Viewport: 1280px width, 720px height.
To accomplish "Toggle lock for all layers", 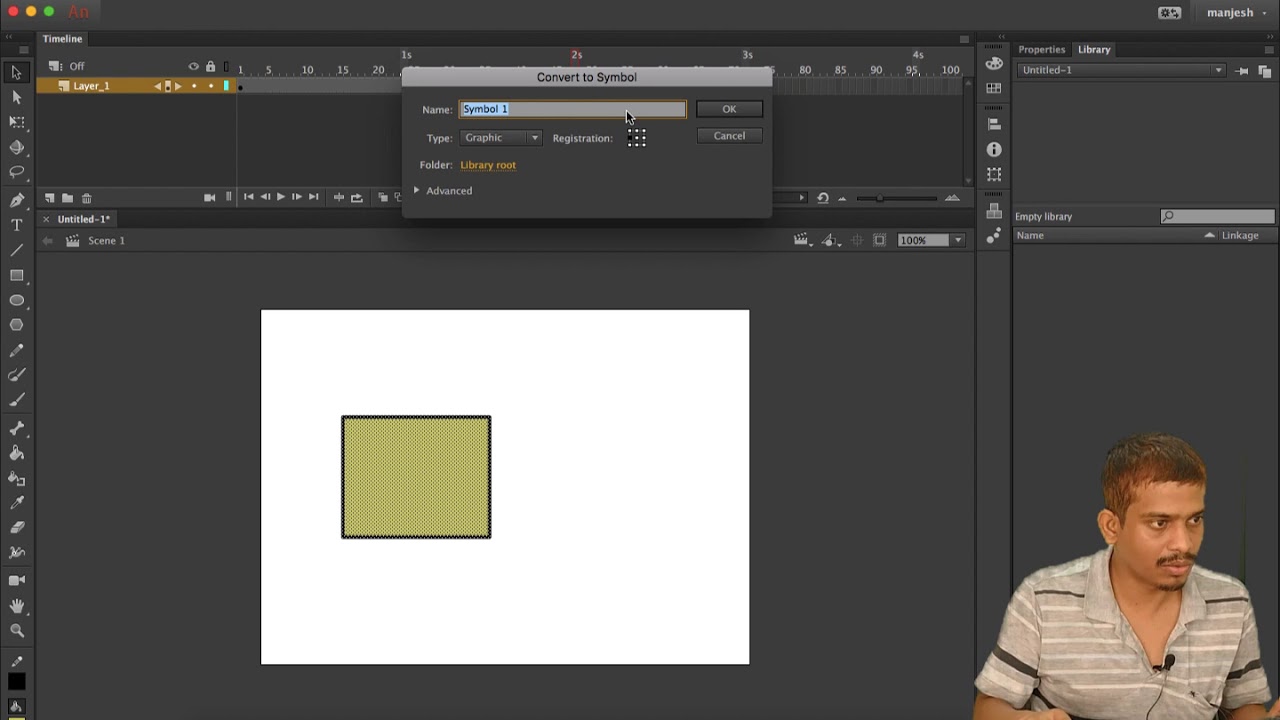I will coord(210,67).
